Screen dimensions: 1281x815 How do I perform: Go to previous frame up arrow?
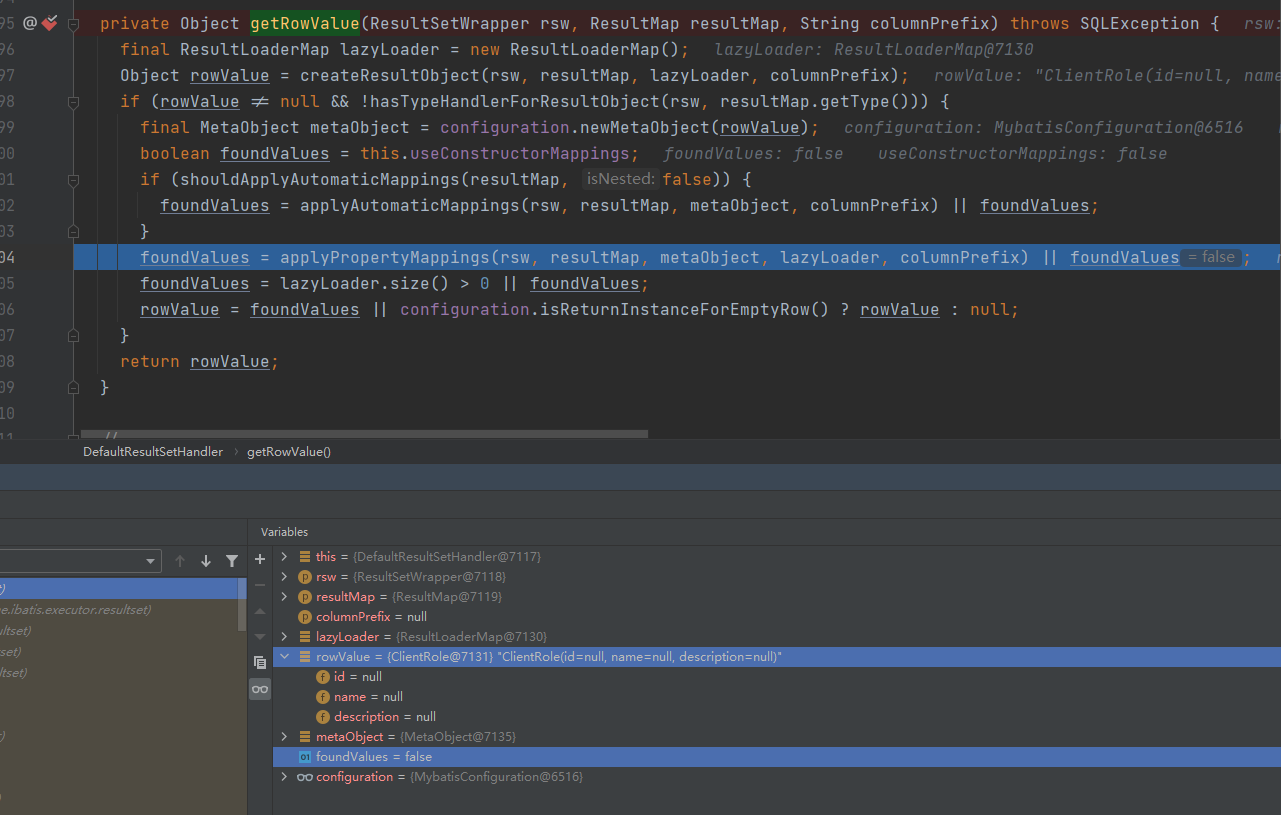coord(180,561)
